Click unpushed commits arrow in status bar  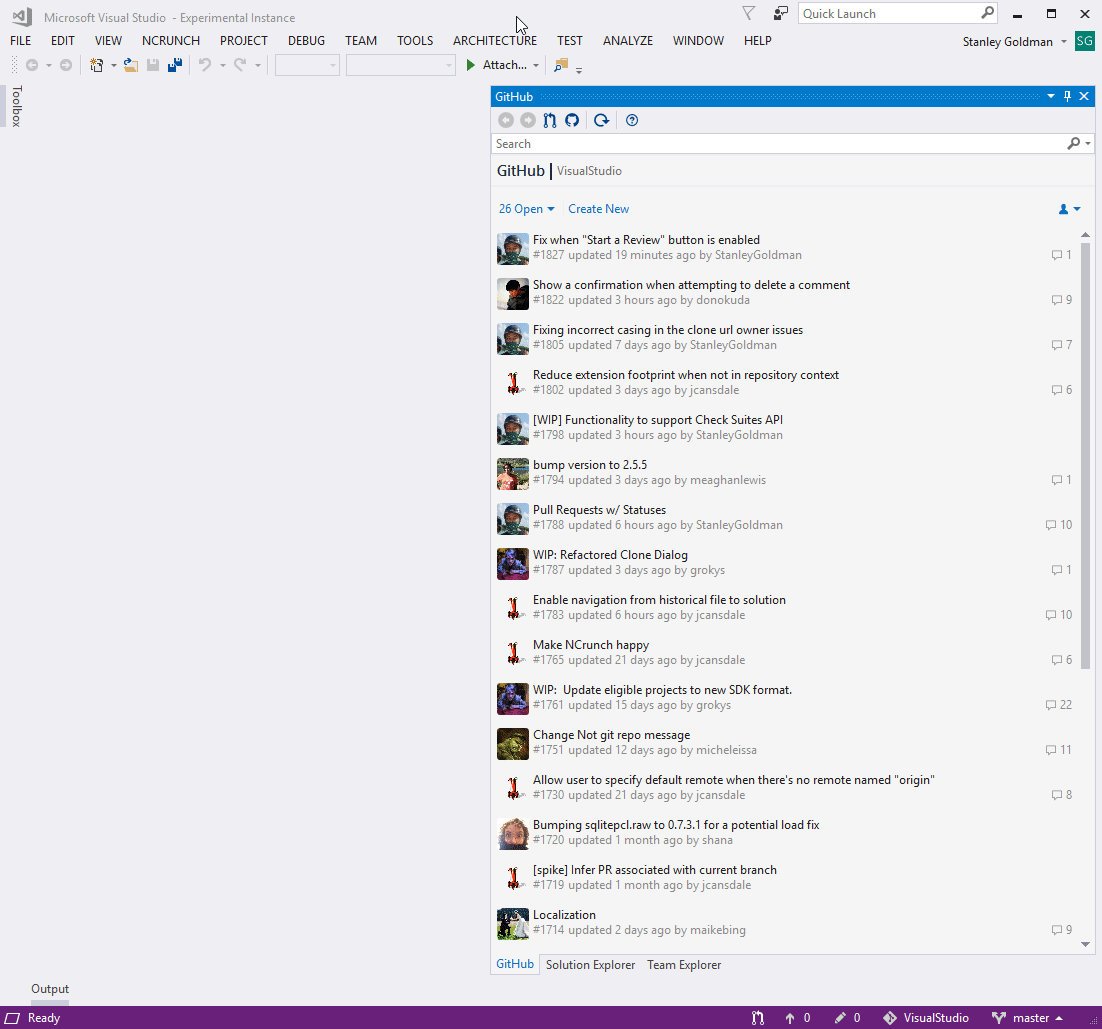click(790, 1018)
